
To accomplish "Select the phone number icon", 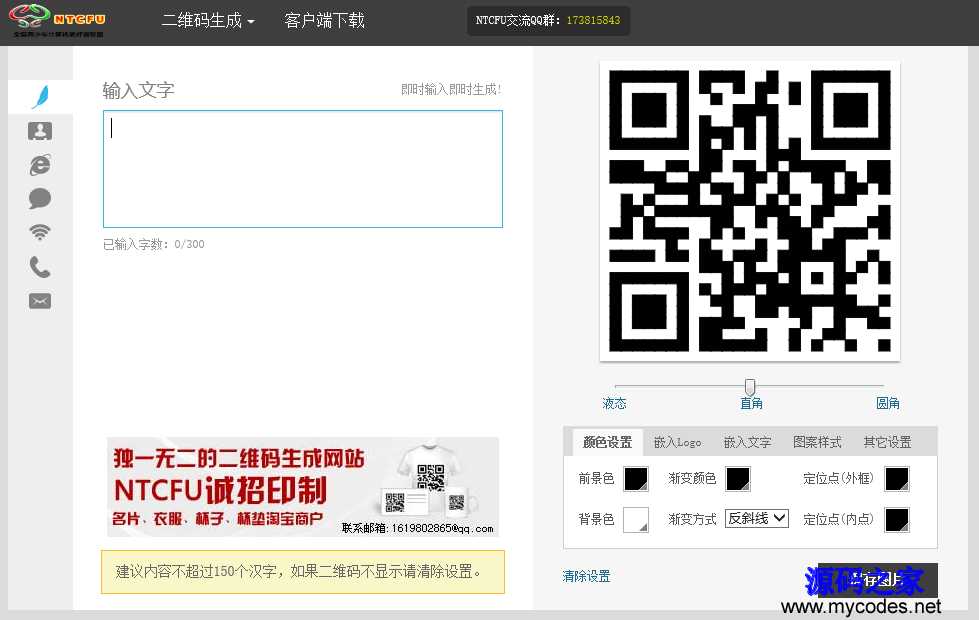I will [40, 267].
